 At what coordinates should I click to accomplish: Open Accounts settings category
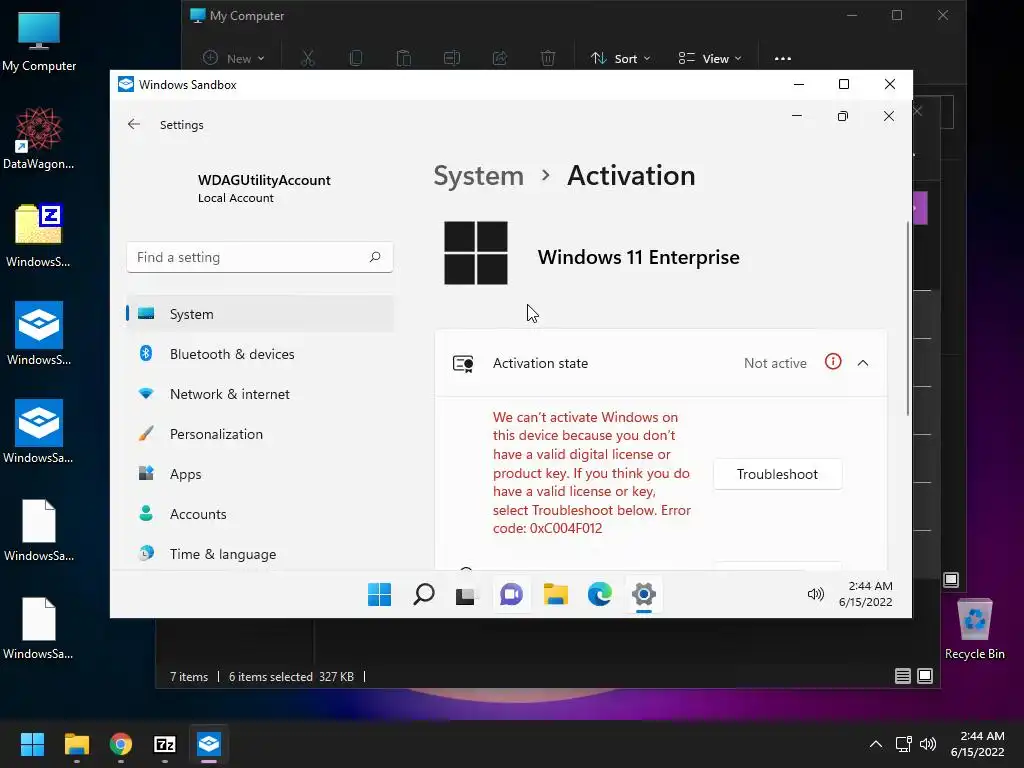(x=260, y=514)
